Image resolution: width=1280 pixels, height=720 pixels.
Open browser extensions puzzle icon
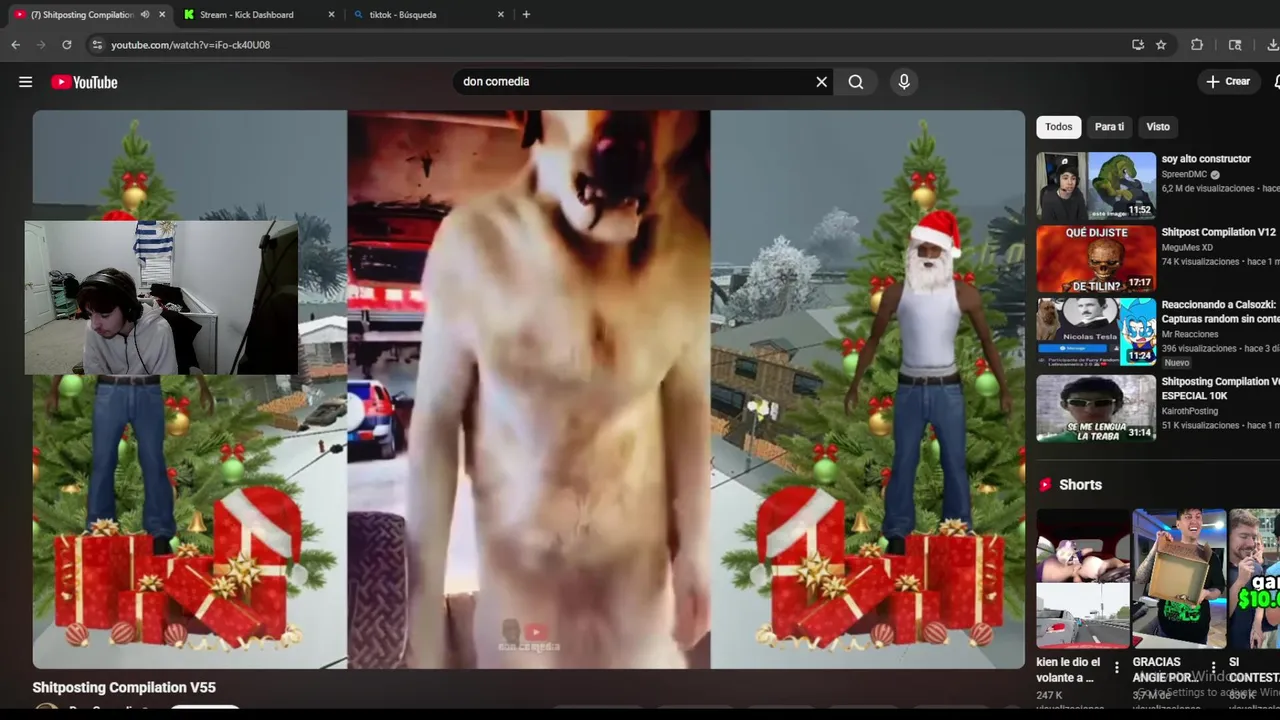click(1197, 45)
